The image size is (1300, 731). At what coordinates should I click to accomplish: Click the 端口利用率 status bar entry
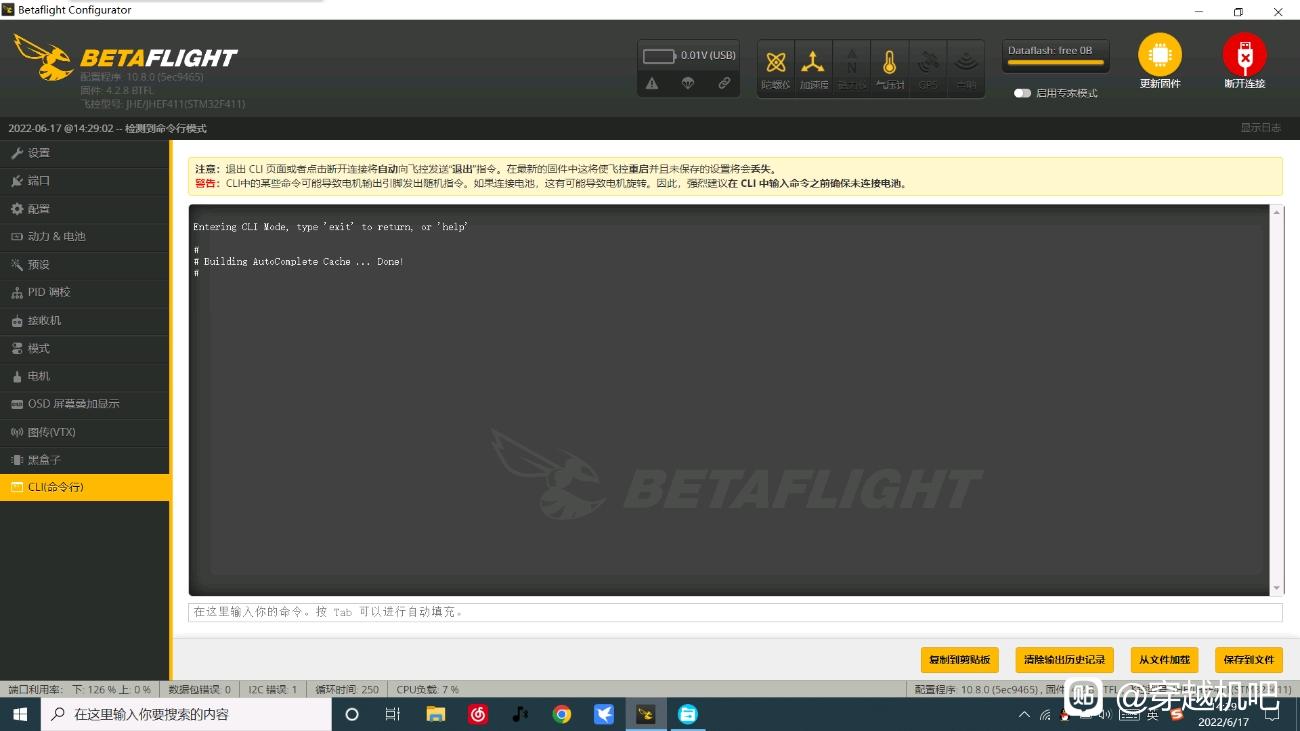(x=80, y=689)
